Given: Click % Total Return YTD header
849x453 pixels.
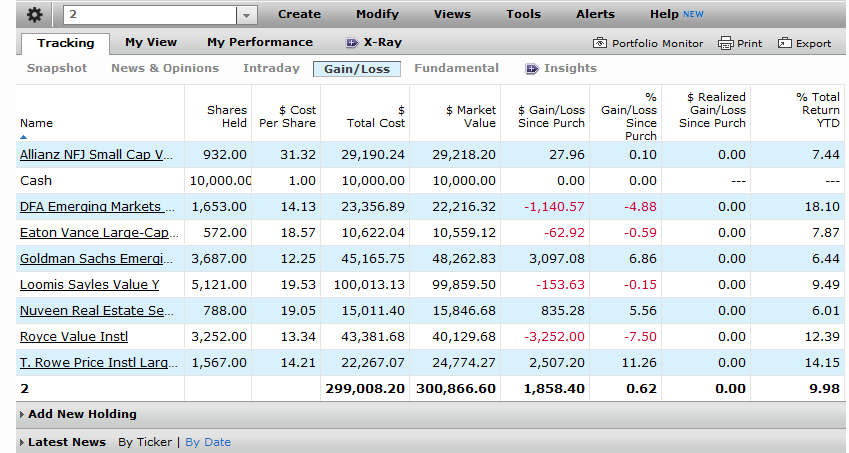Looking at the screenshot, I should point(818,110).
